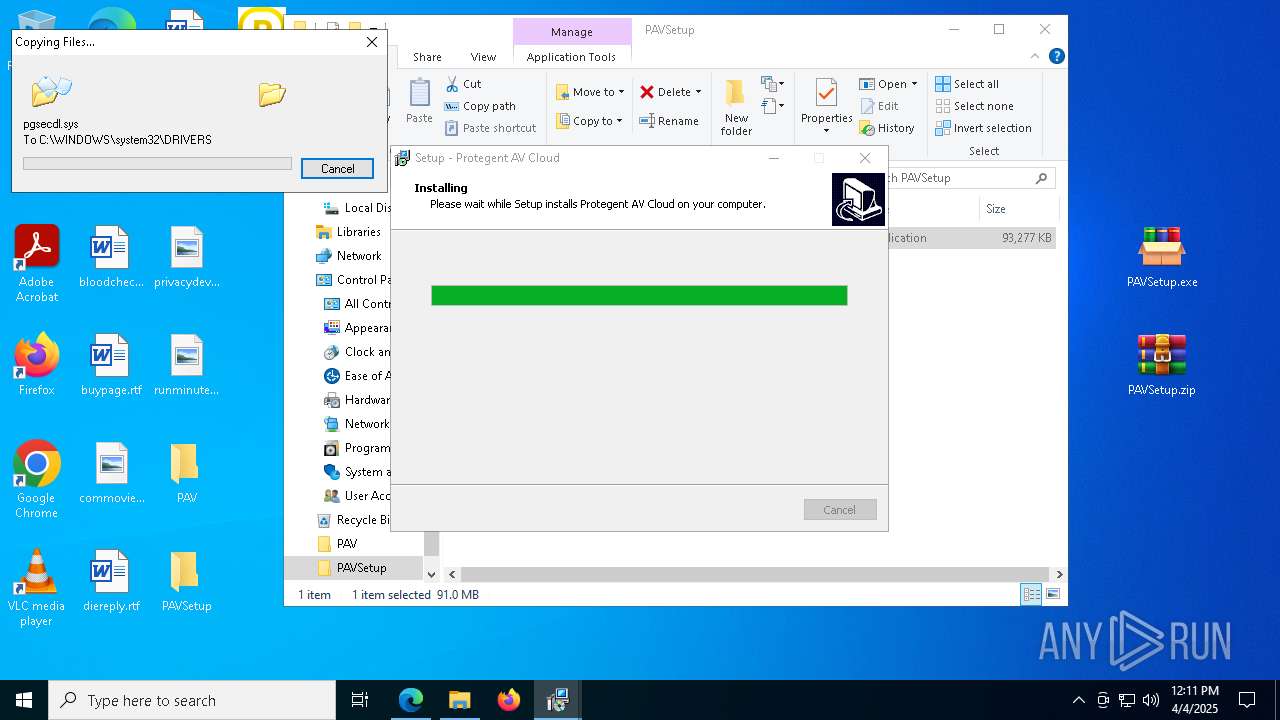Switch to details view layout
Viewport: 1280px width, 720px height.
tap(1031, 594)
